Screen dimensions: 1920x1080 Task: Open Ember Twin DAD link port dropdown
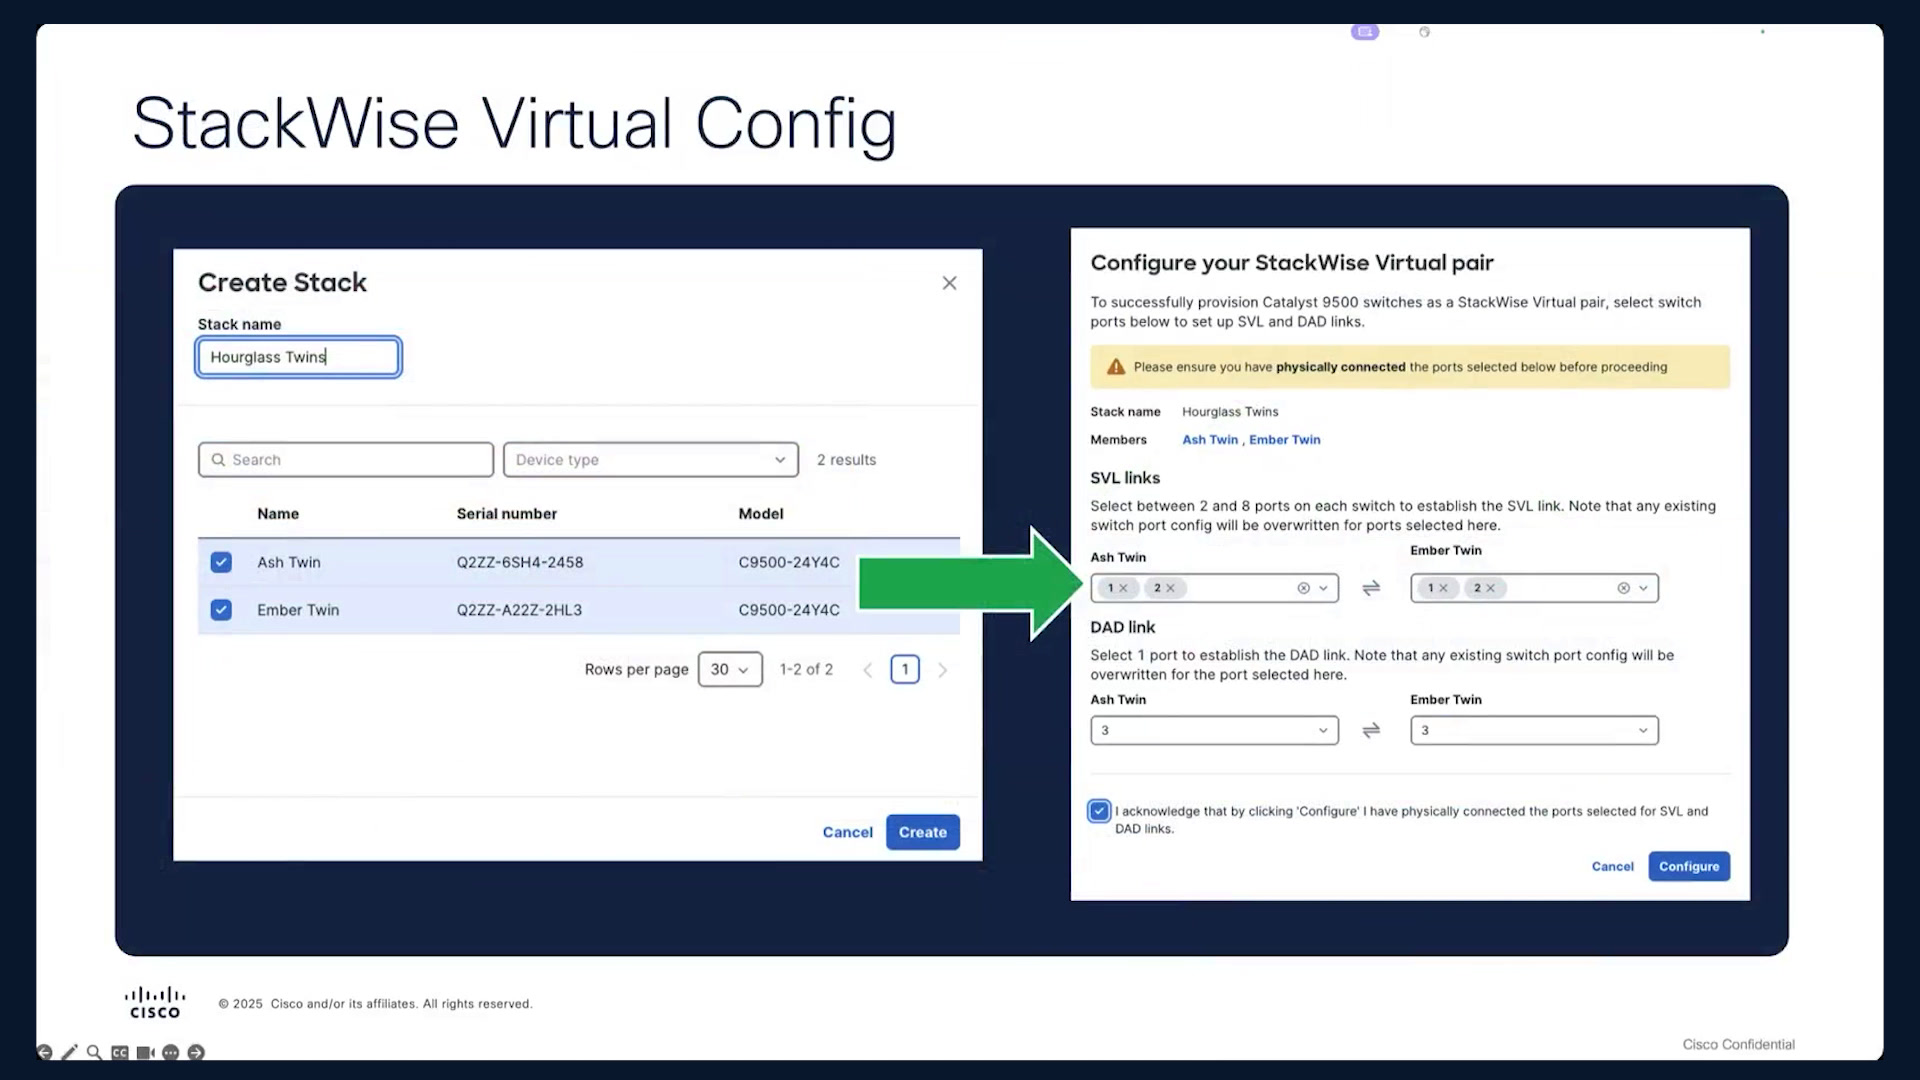pyautogui.click(x=1534, y=730)
